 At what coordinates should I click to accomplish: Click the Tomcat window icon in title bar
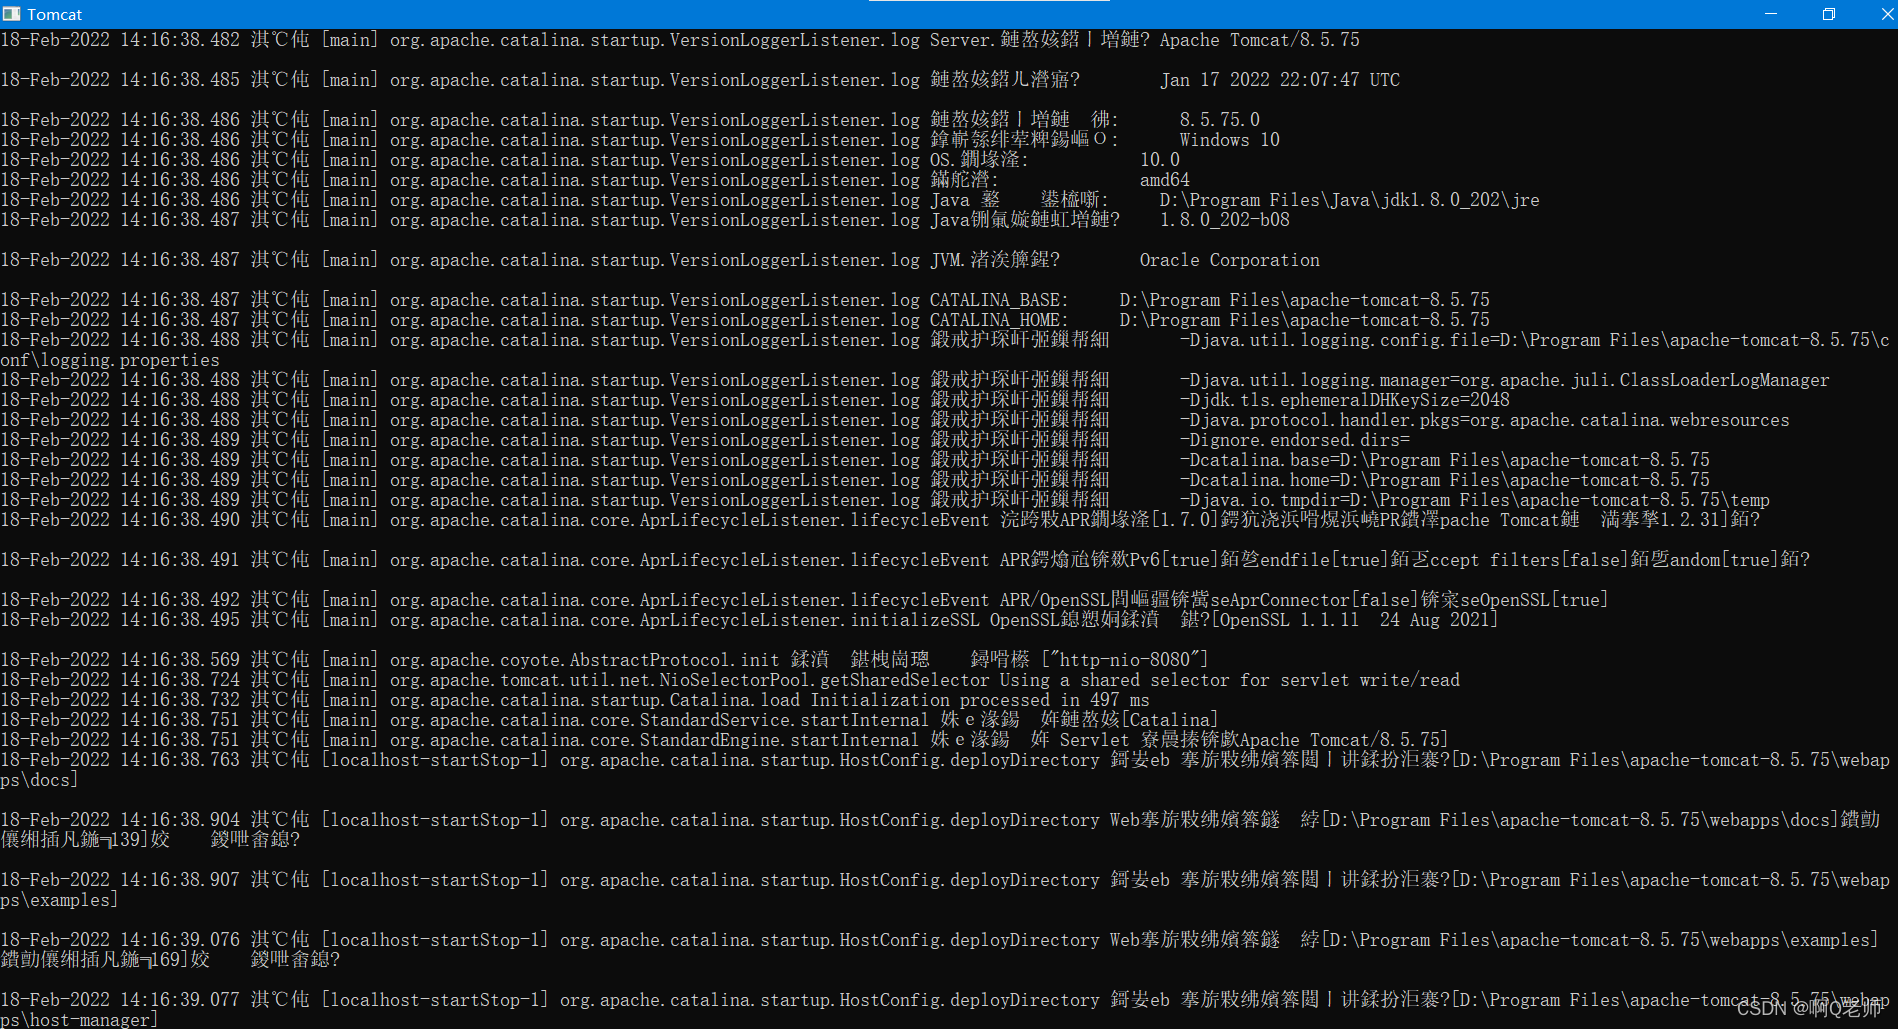click(11, 14)
